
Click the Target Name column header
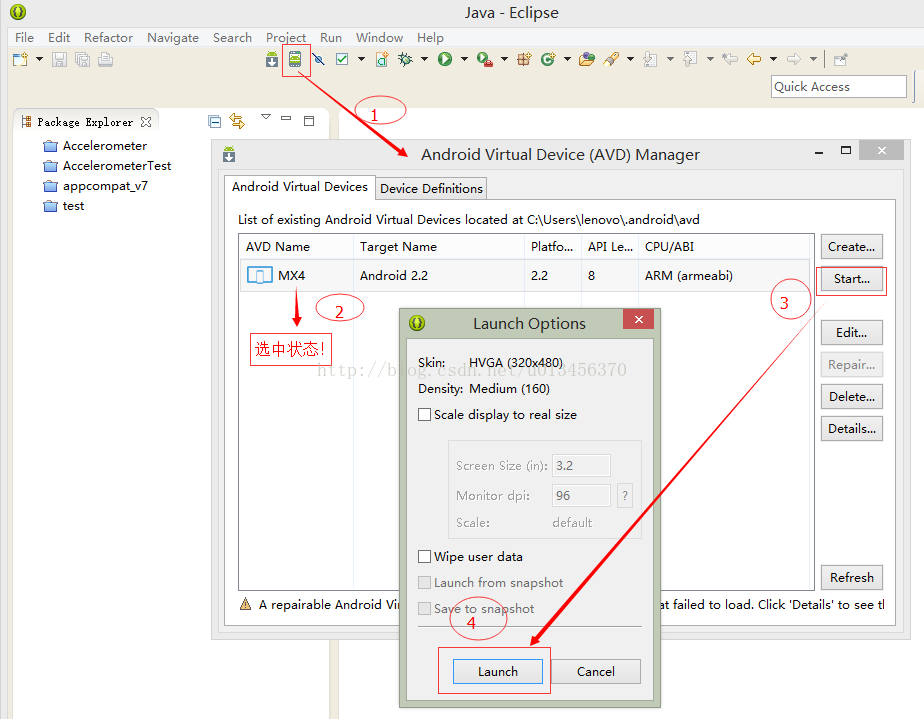click(x=438, y=247)
